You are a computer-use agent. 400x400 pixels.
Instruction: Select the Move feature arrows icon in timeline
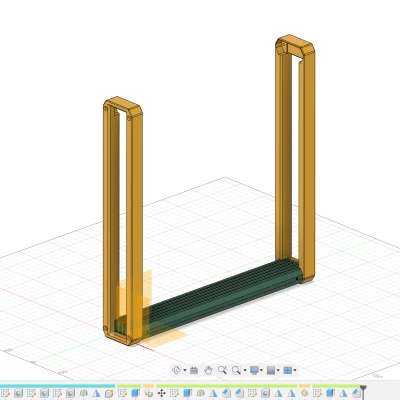[x=161, y=394]
